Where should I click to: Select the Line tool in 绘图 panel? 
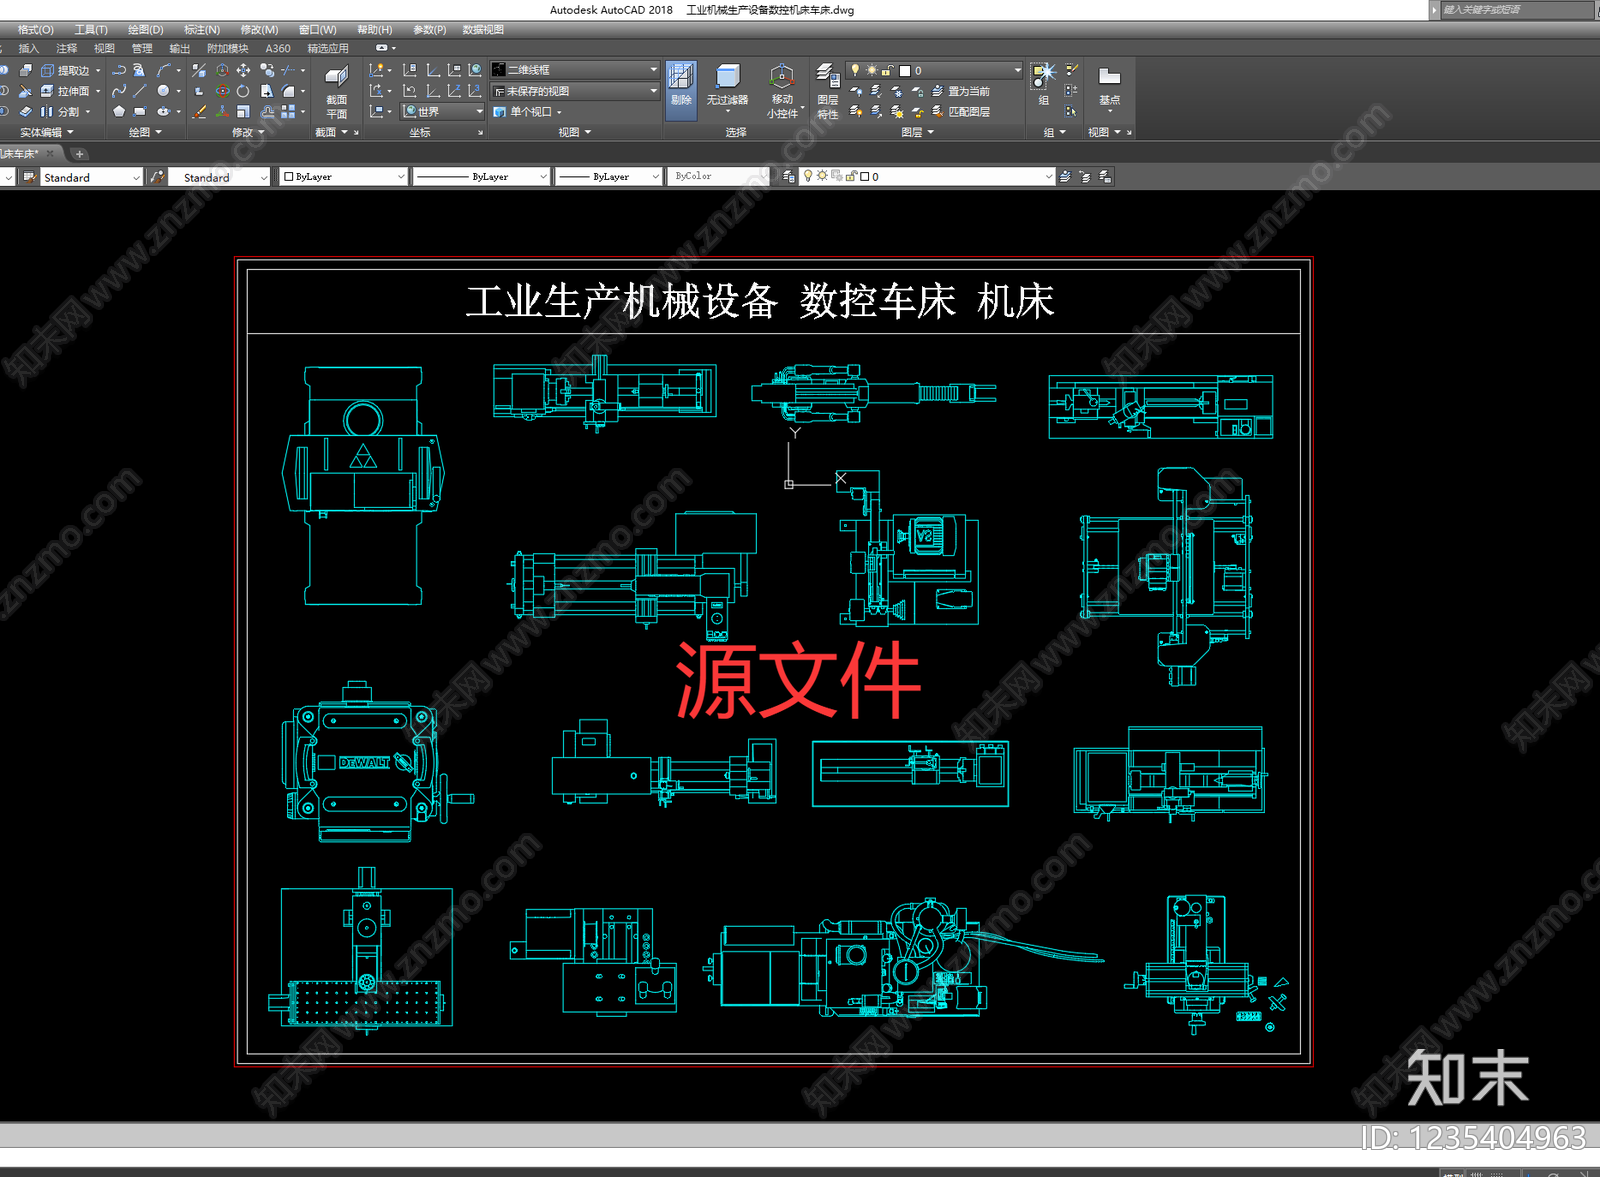tap(140, 91)
